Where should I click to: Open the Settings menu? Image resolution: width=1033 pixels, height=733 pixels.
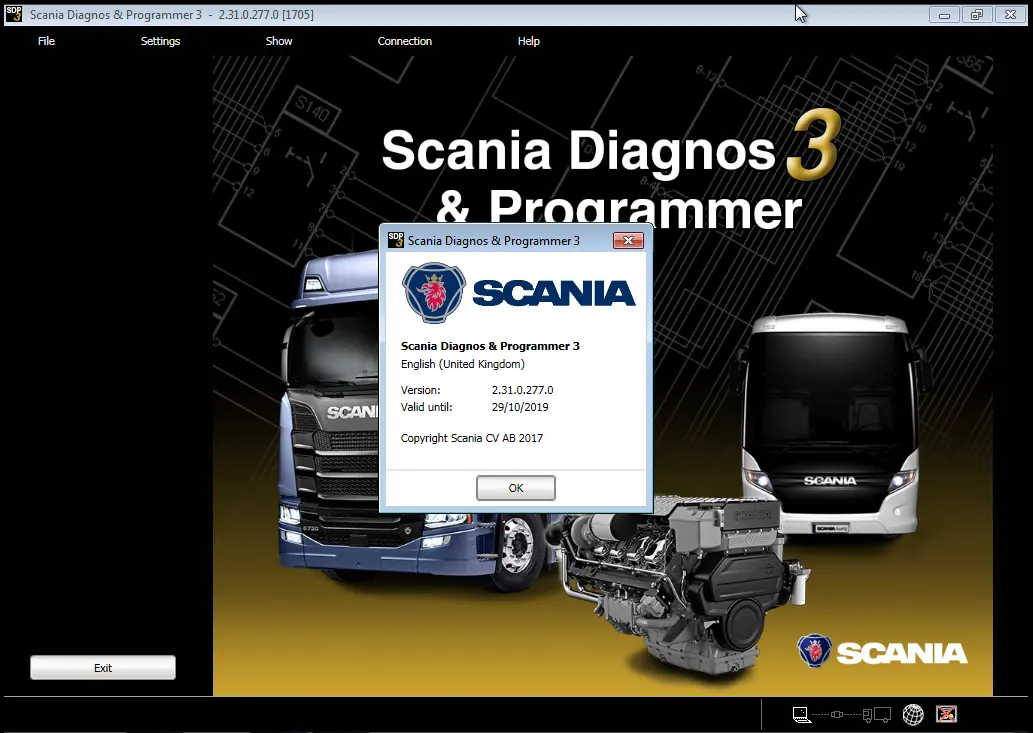tap(160, 41)
